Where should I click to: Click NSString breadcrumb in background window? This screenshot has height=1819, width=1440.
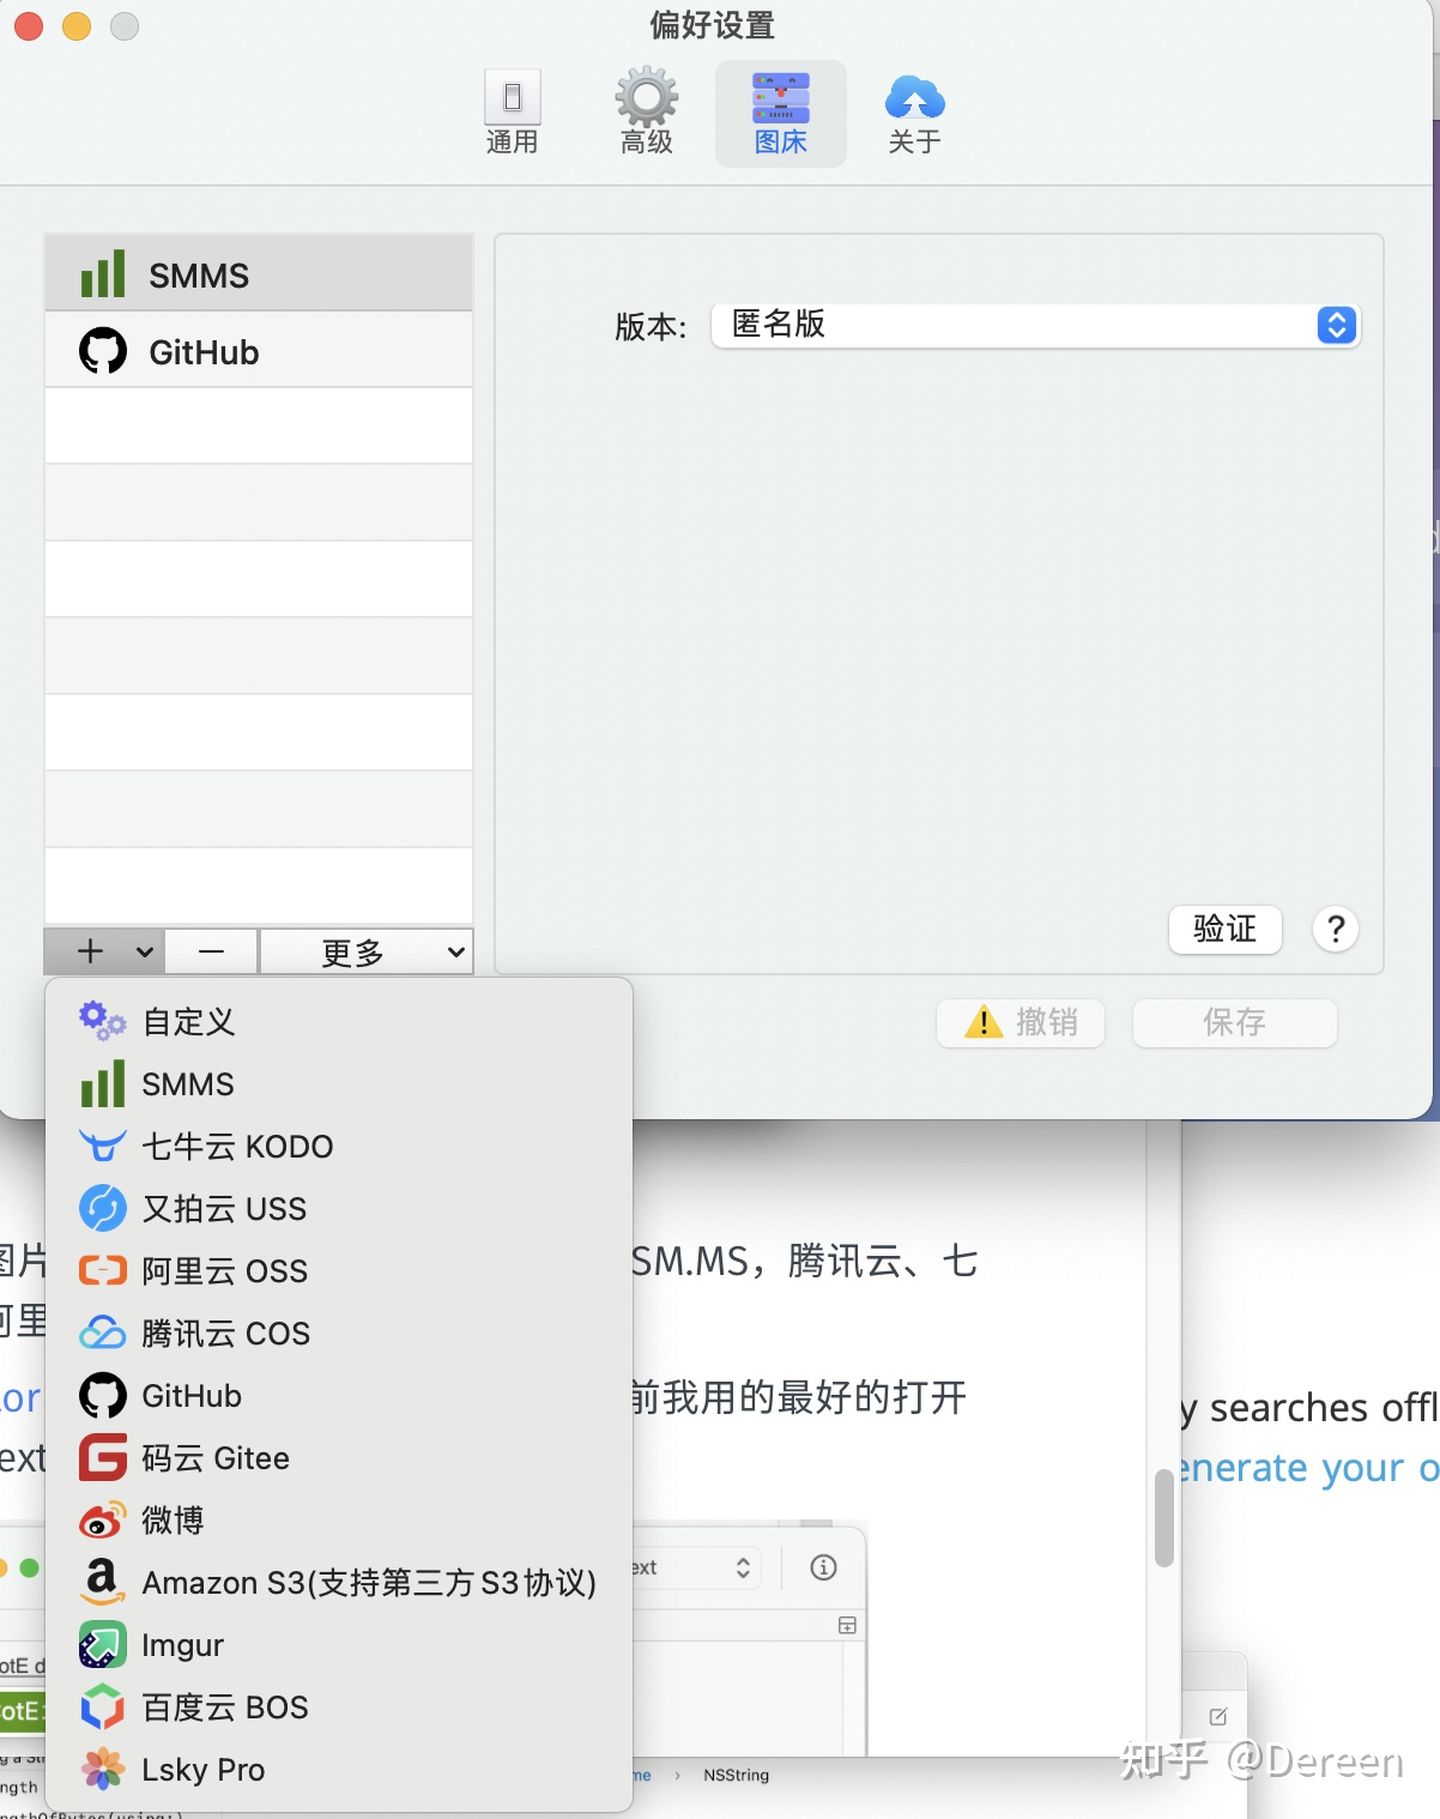click(736, 1775)
